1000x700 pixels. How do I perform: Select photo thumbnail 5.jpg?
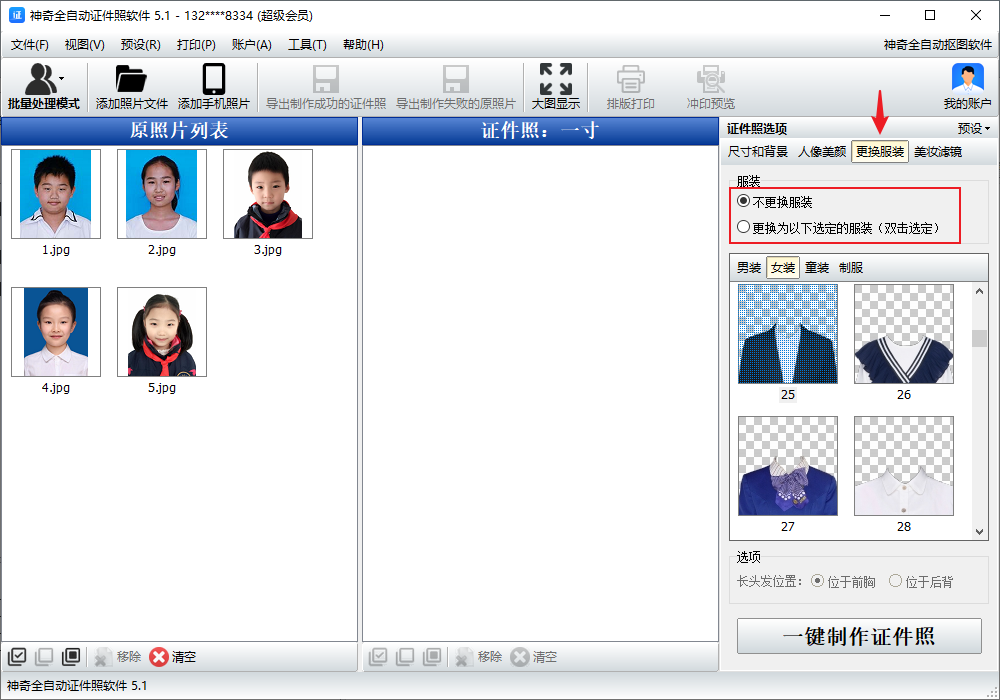[162, 332]
